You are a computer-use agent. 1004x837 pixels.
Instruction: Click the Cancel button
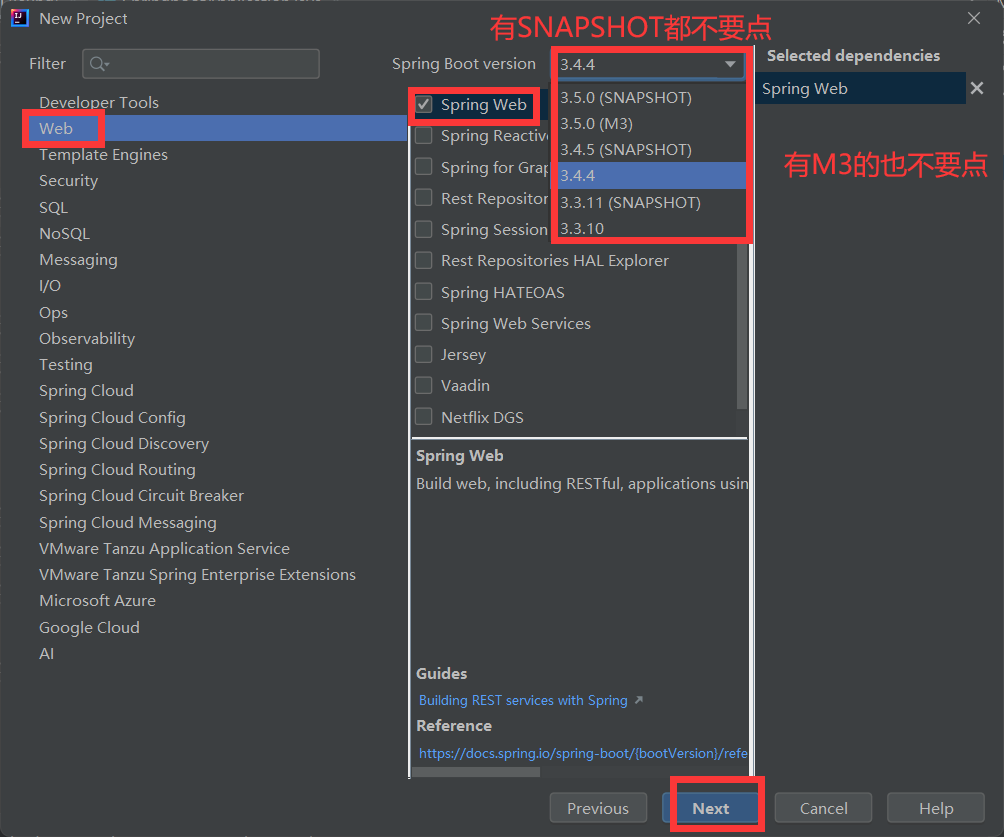coord(823,808)
